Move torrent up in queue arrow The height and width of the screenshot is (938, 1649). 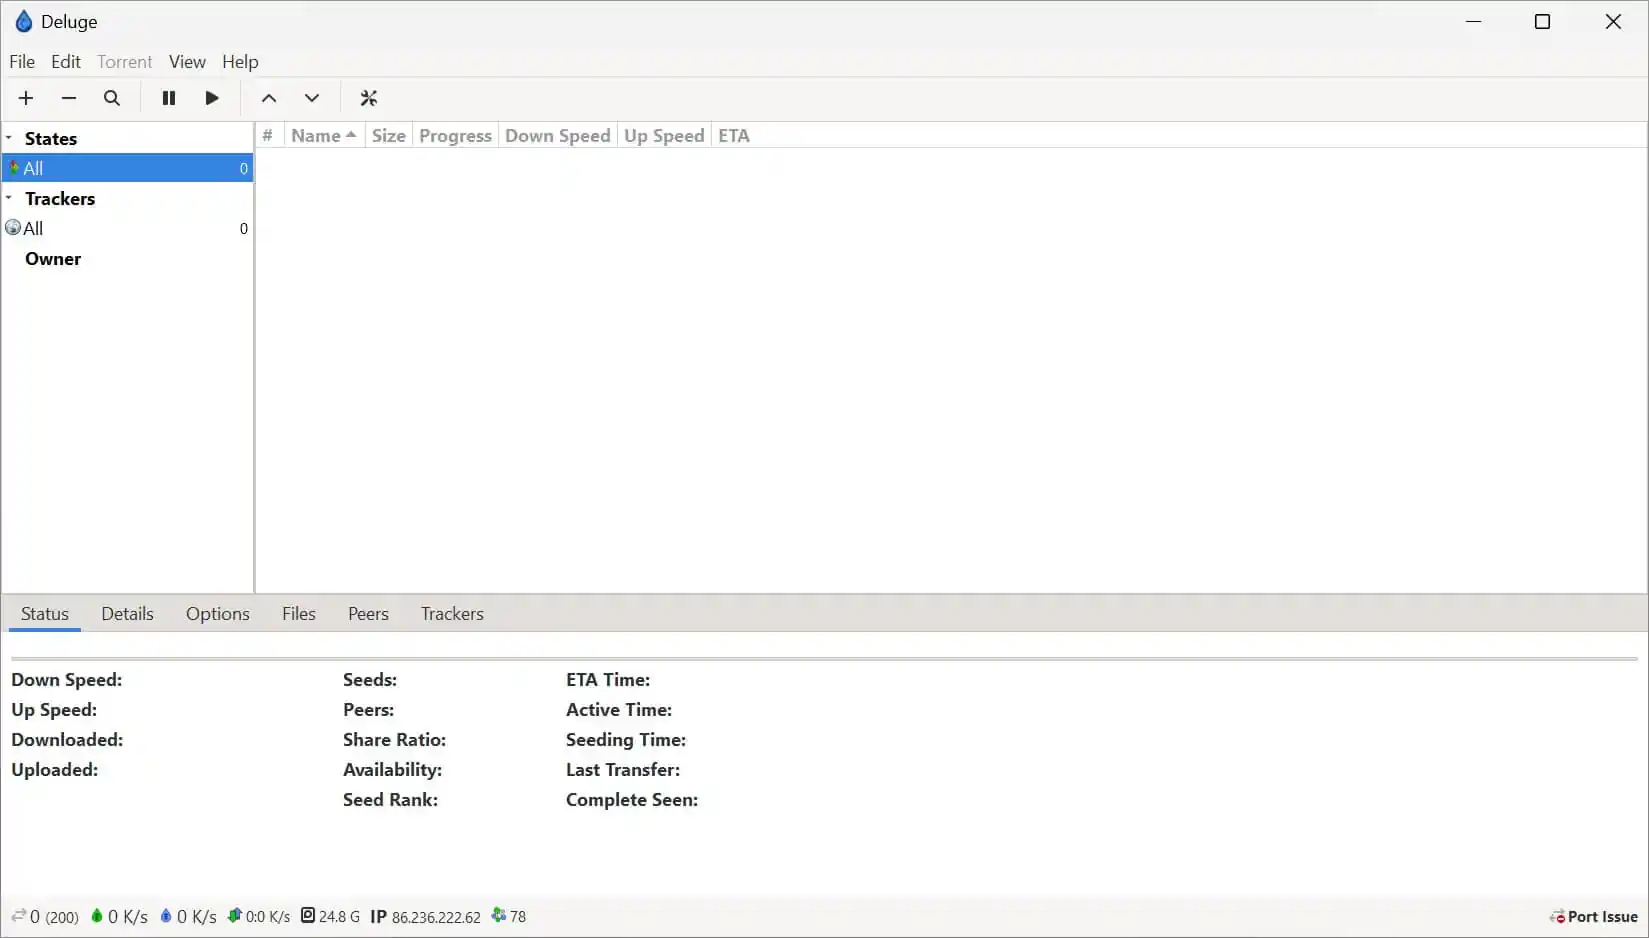coord(269,98)
